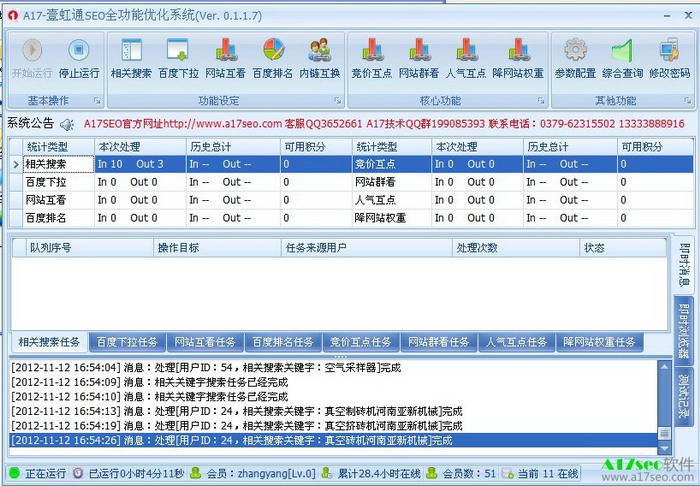Click the 人气互点 statistics cell
The height and width of the screenshot is (486, 700).
(392, 200)
